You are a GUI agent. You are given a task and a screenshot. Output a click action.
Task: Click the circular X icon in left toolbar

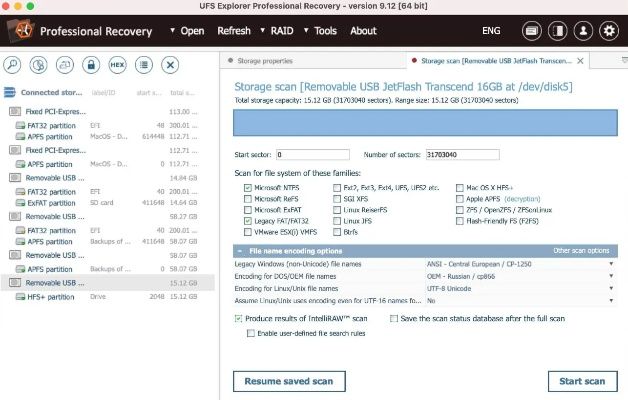coord(170,65)
